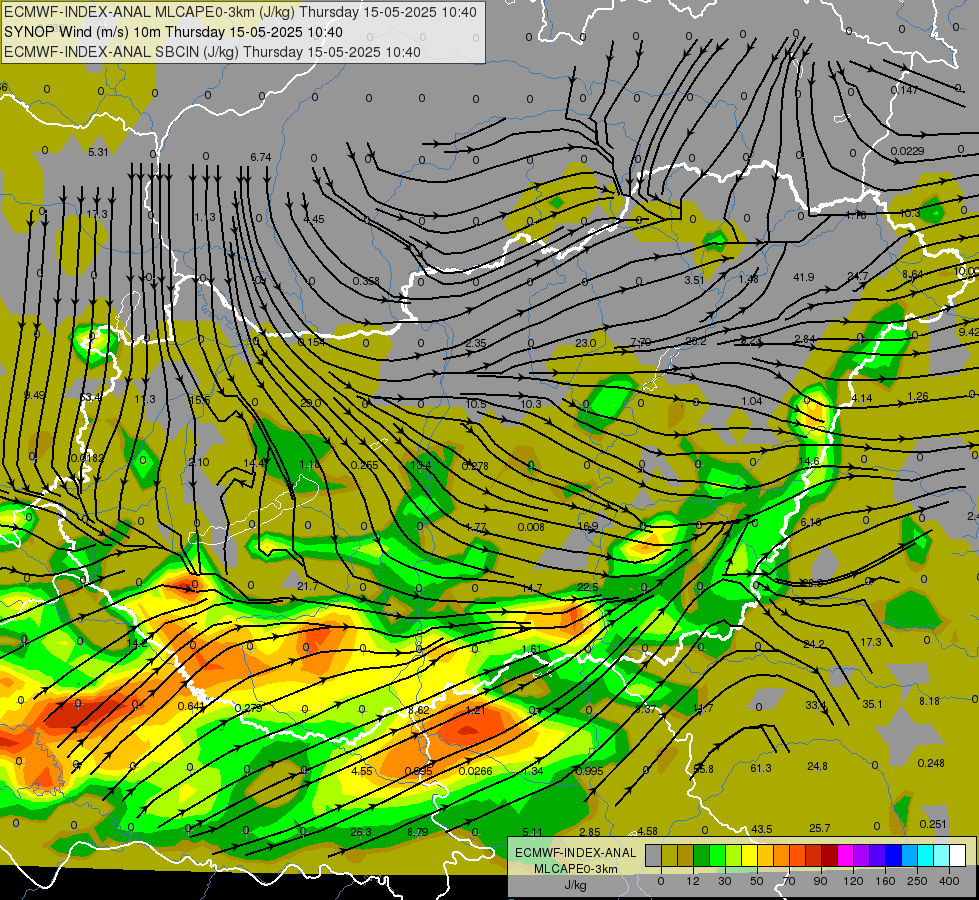Click the legend unit label J/kg
The height and width of the screenshot is (900, 979).
(x=575, y=885)
